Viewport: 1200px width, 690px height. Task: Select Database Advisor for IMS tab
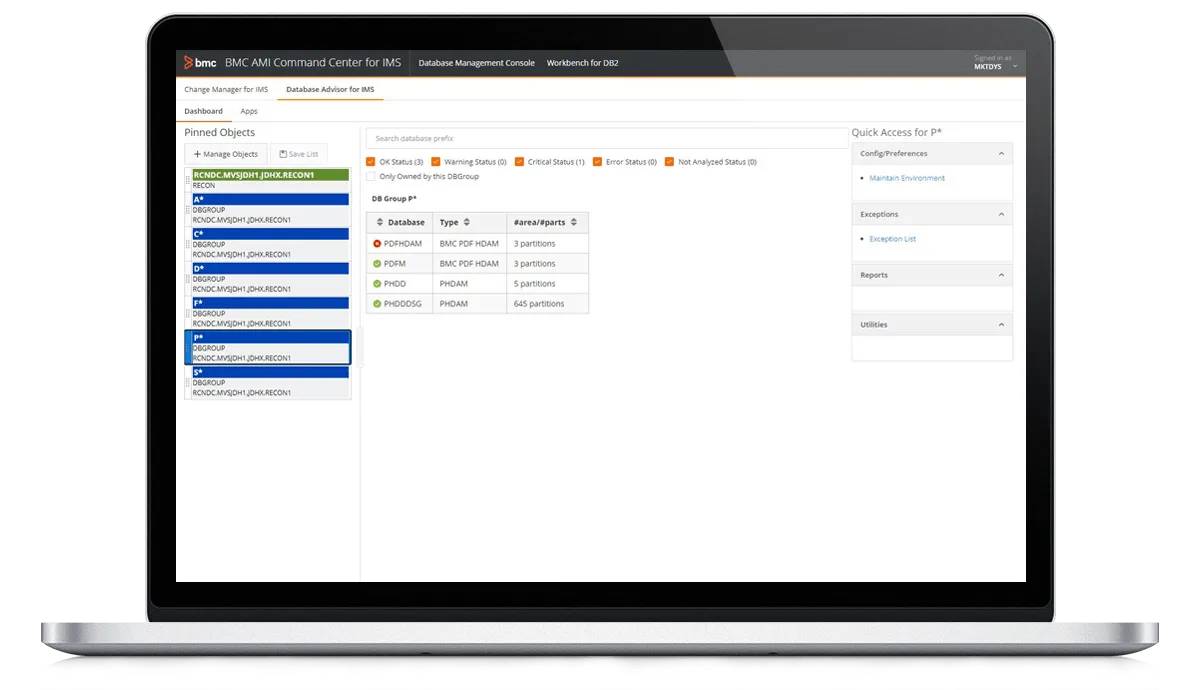pos(330,90)
